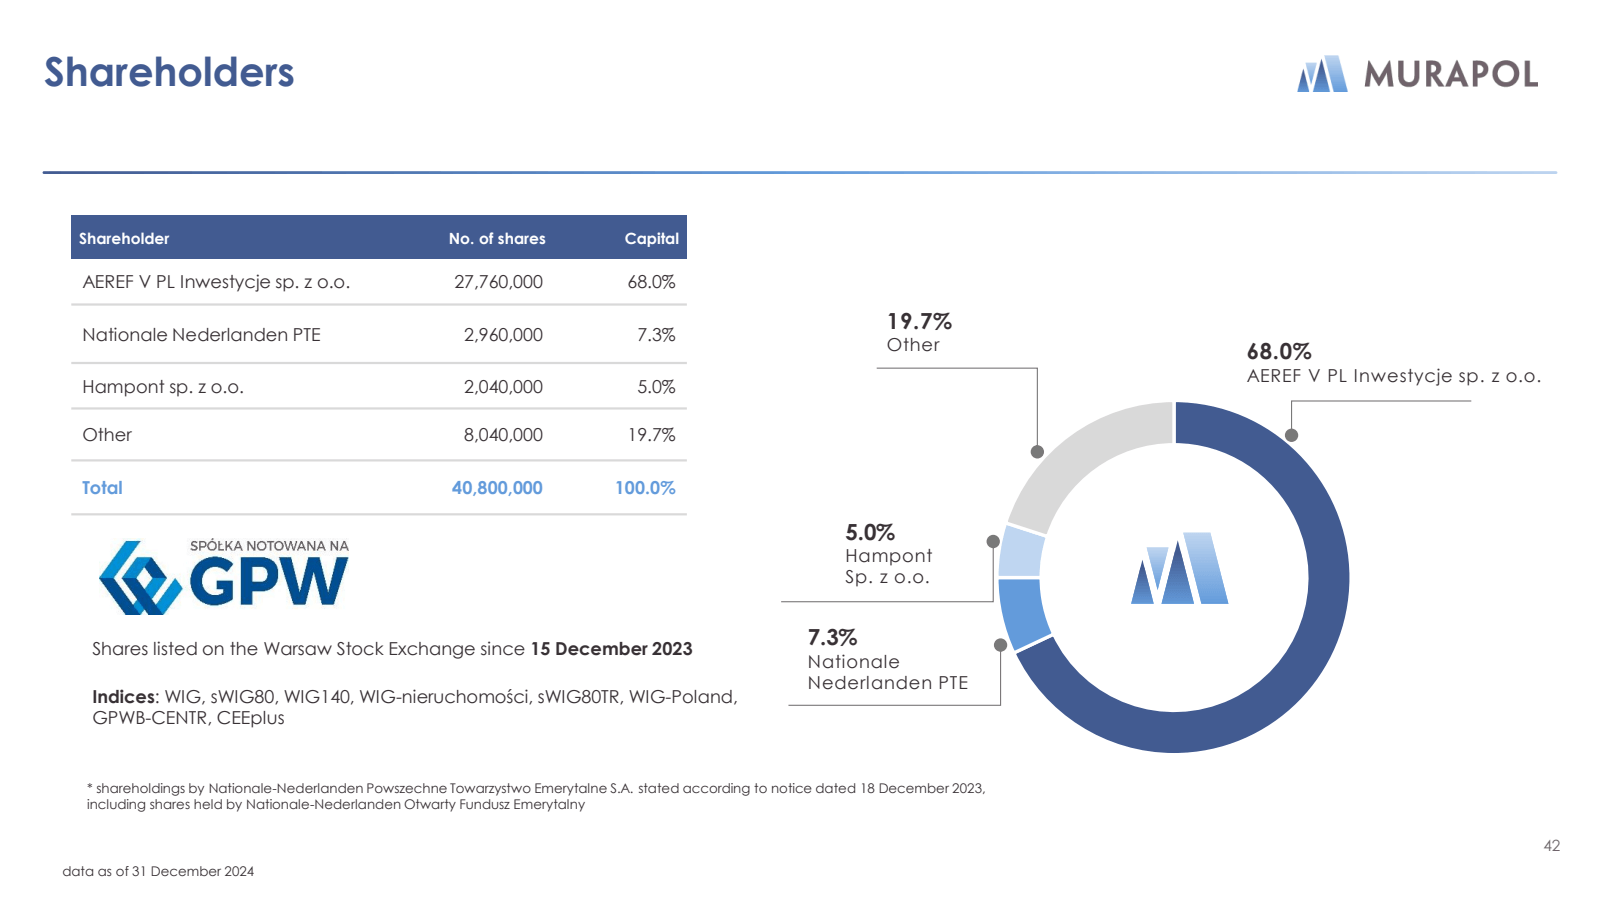This screenshot has width=1600, height=900.
Task: Click the "7.3% Nationale Nederlanden PTE" chart label
Action: pos(888,660)
